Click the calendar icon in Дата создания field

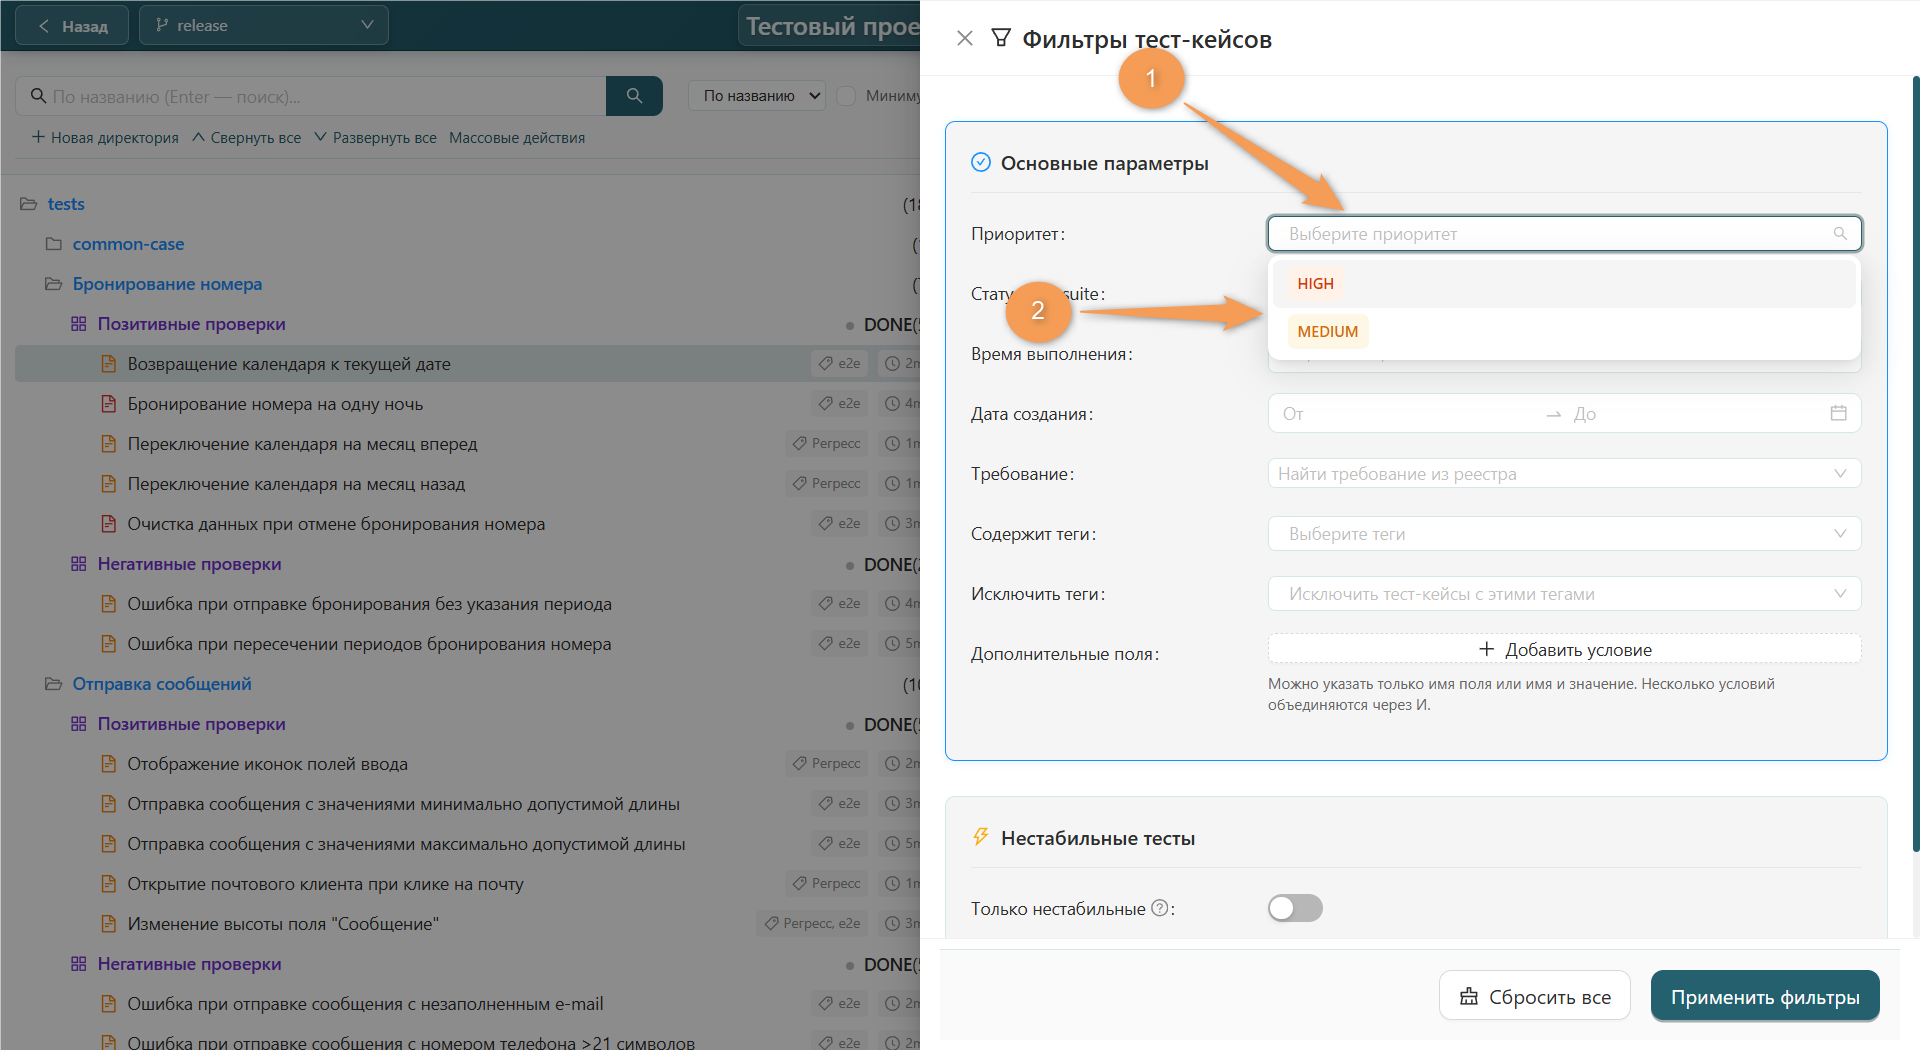coord(1838,413)
